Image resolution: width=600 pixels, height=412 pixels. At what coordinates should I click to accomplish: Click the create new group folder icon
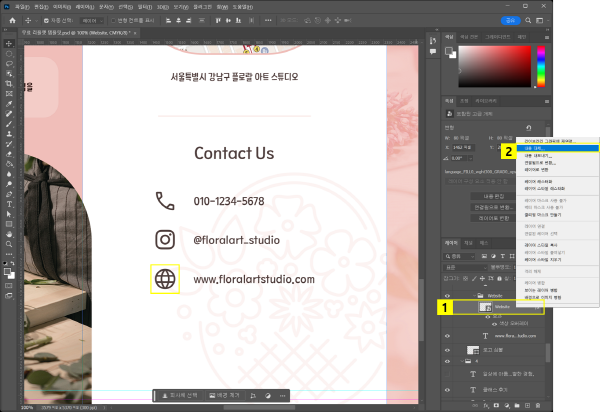point(517,405)
